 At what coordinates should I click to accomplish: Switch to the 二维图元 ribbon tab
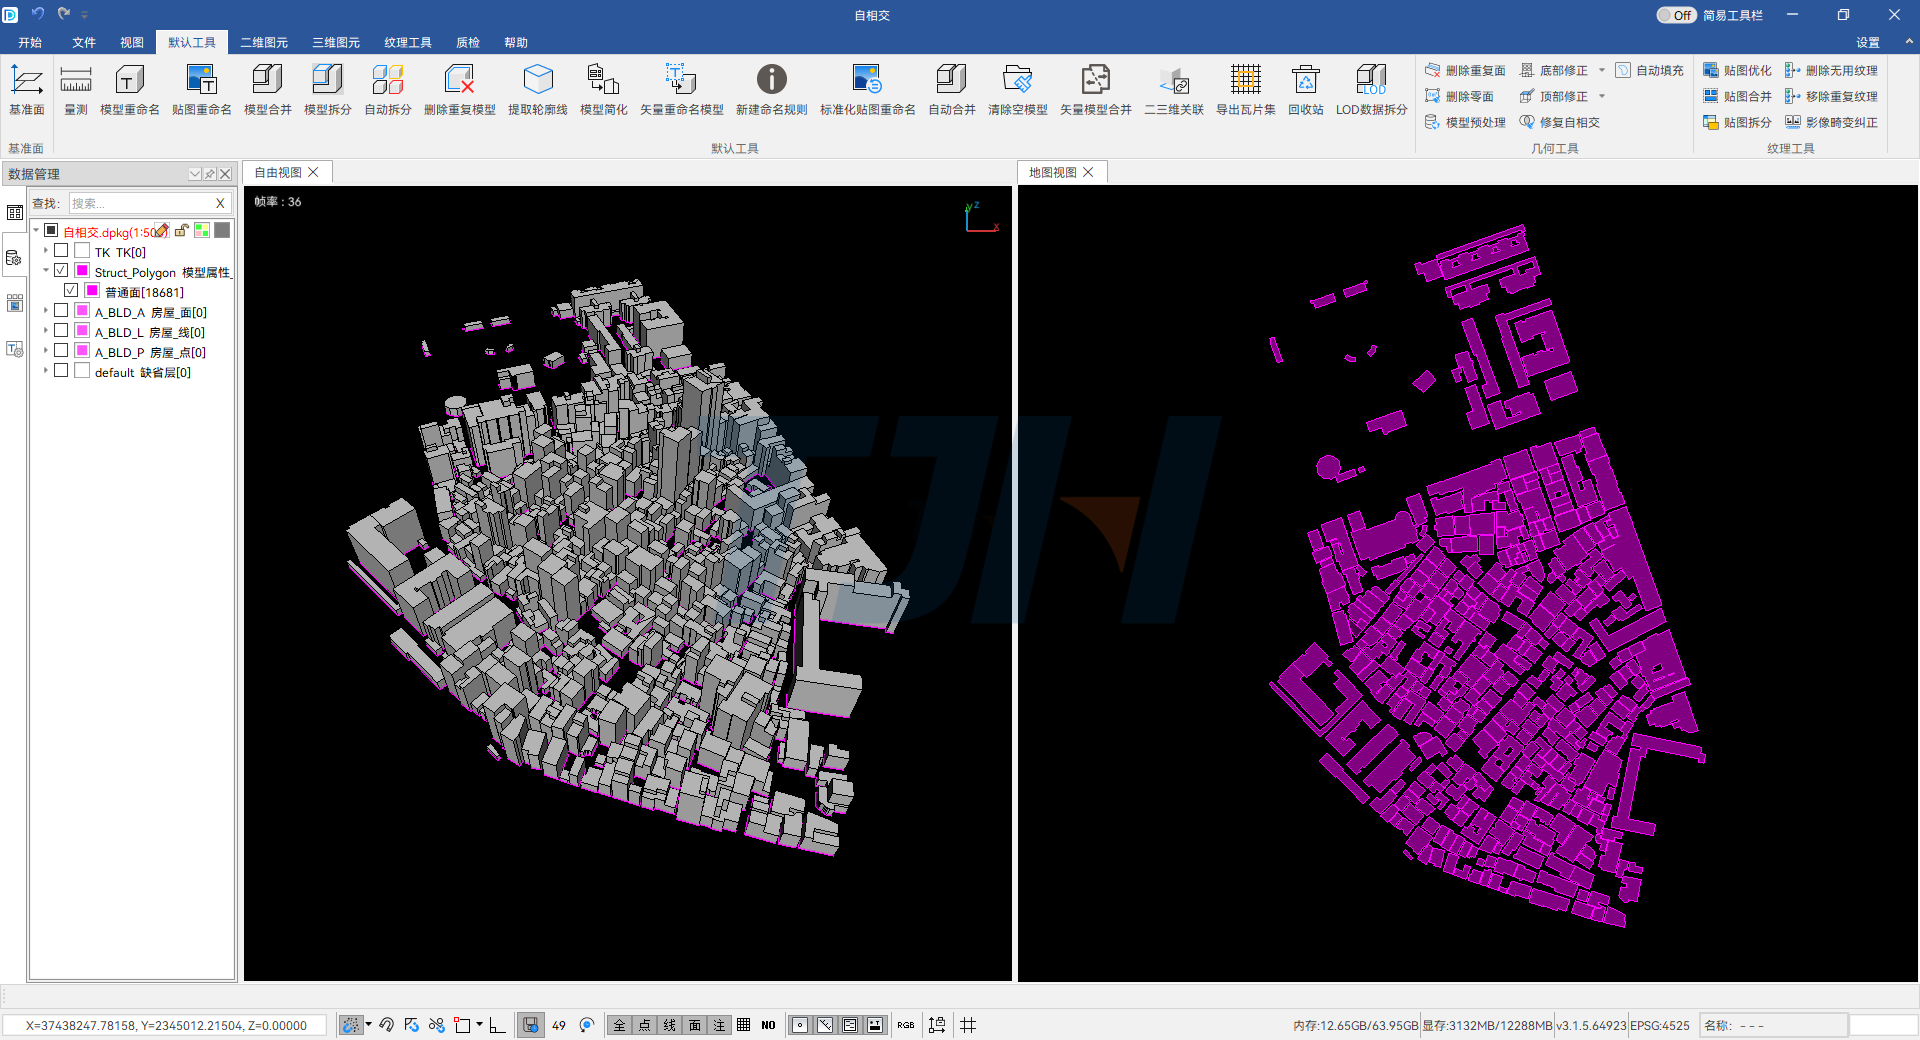click(263, 42)
